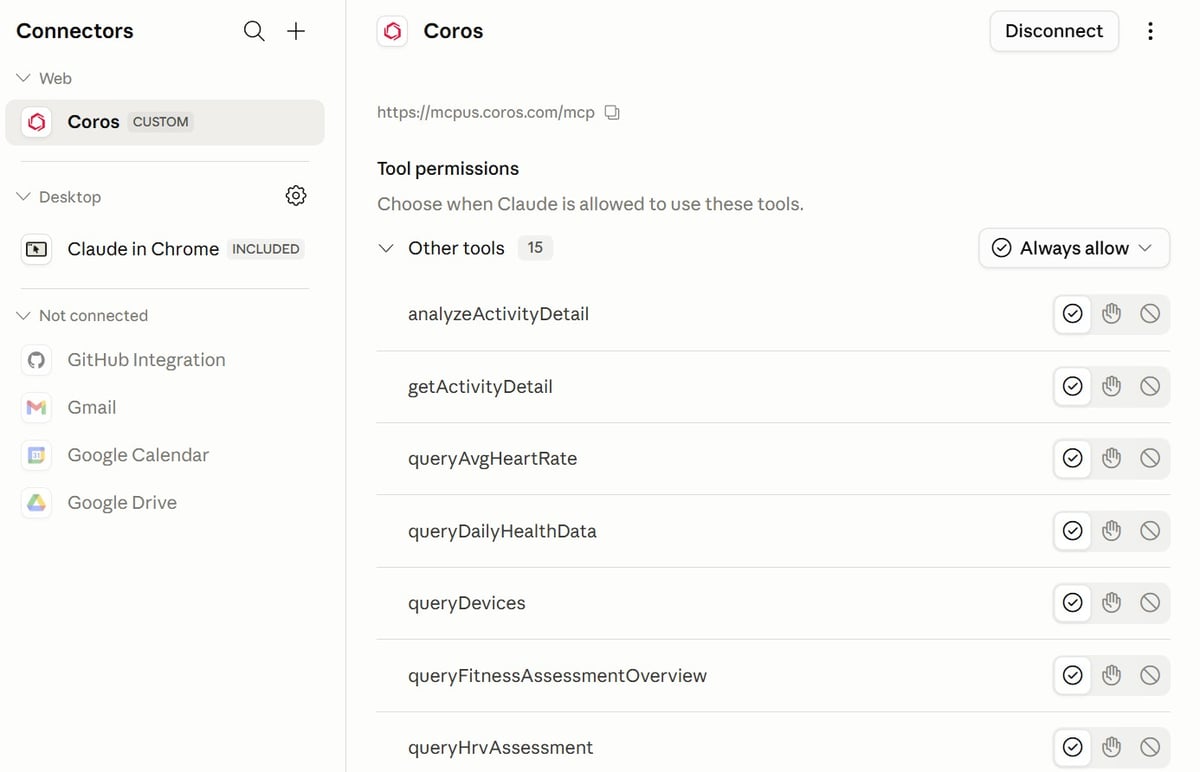Set getActivityDetail to needs approval
Image resolution: width=1200 pixels, height=772 pixels.
pyautogui.click(x=1111, y=386)
